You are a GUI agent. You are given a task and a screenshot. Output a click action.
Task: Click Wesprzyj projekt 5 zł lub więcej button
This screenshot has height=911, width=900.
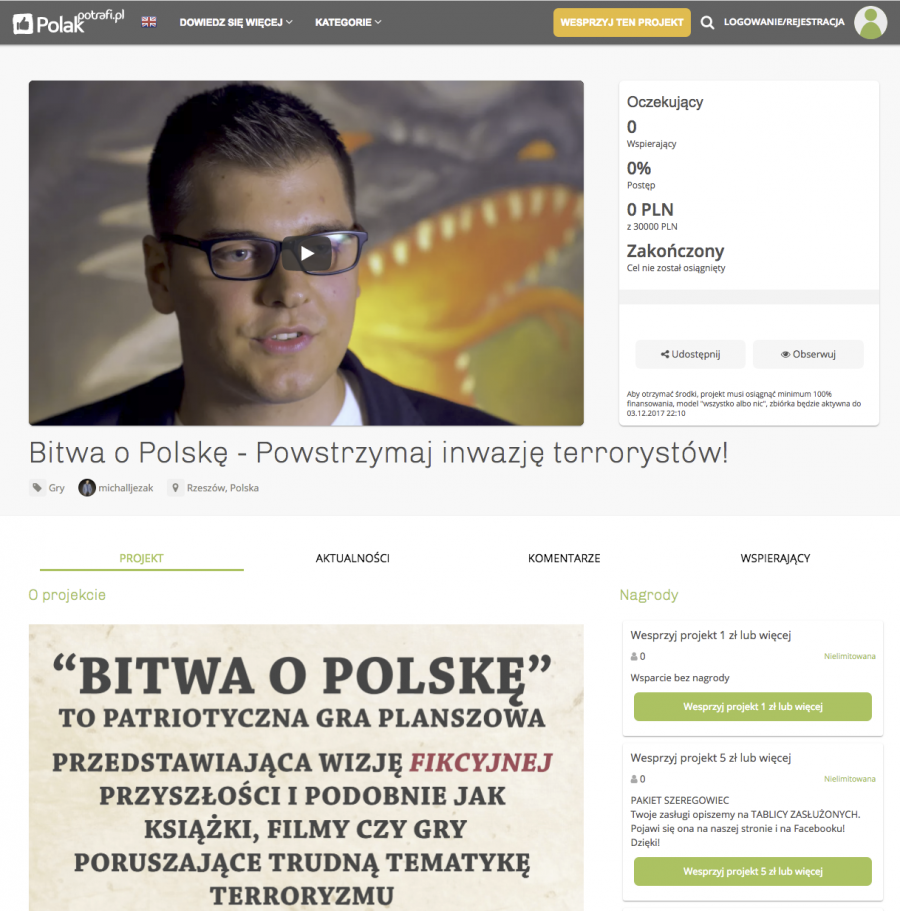(x=752, y=871)
